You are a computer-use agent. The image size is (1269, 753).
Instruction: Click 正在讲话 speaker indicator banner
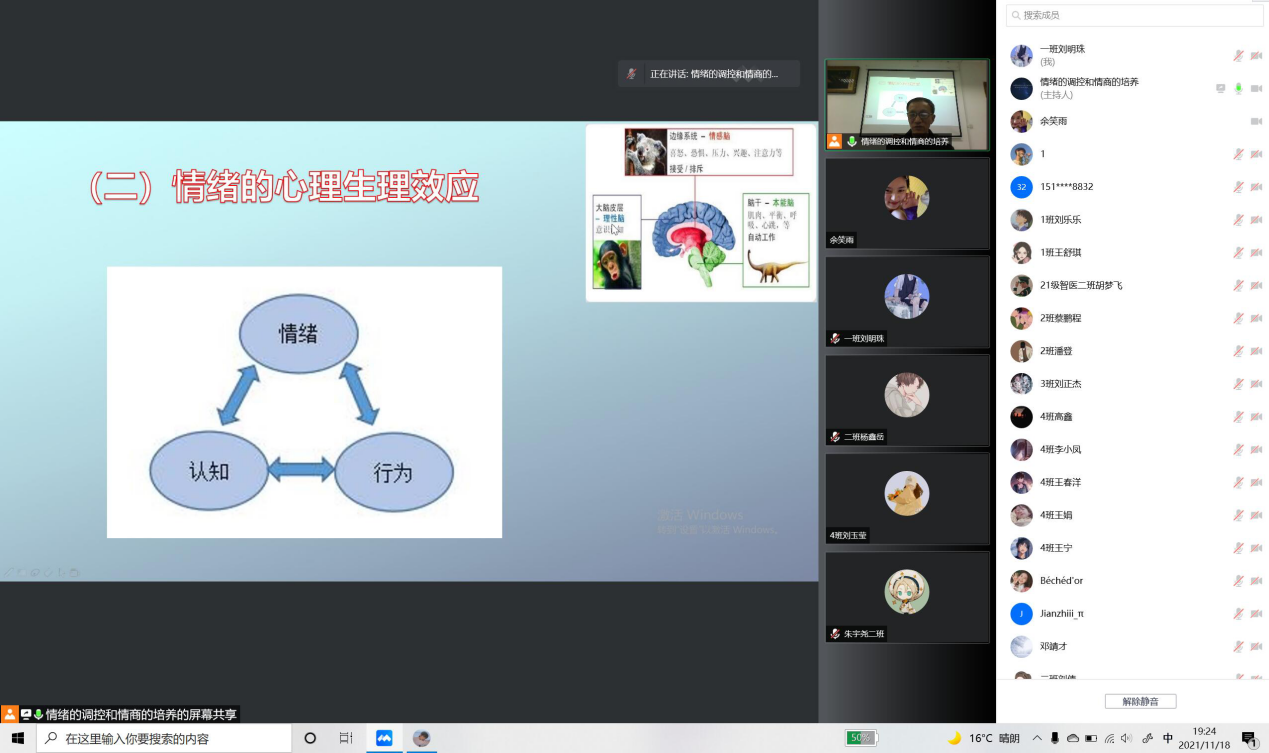coord(708,74)
